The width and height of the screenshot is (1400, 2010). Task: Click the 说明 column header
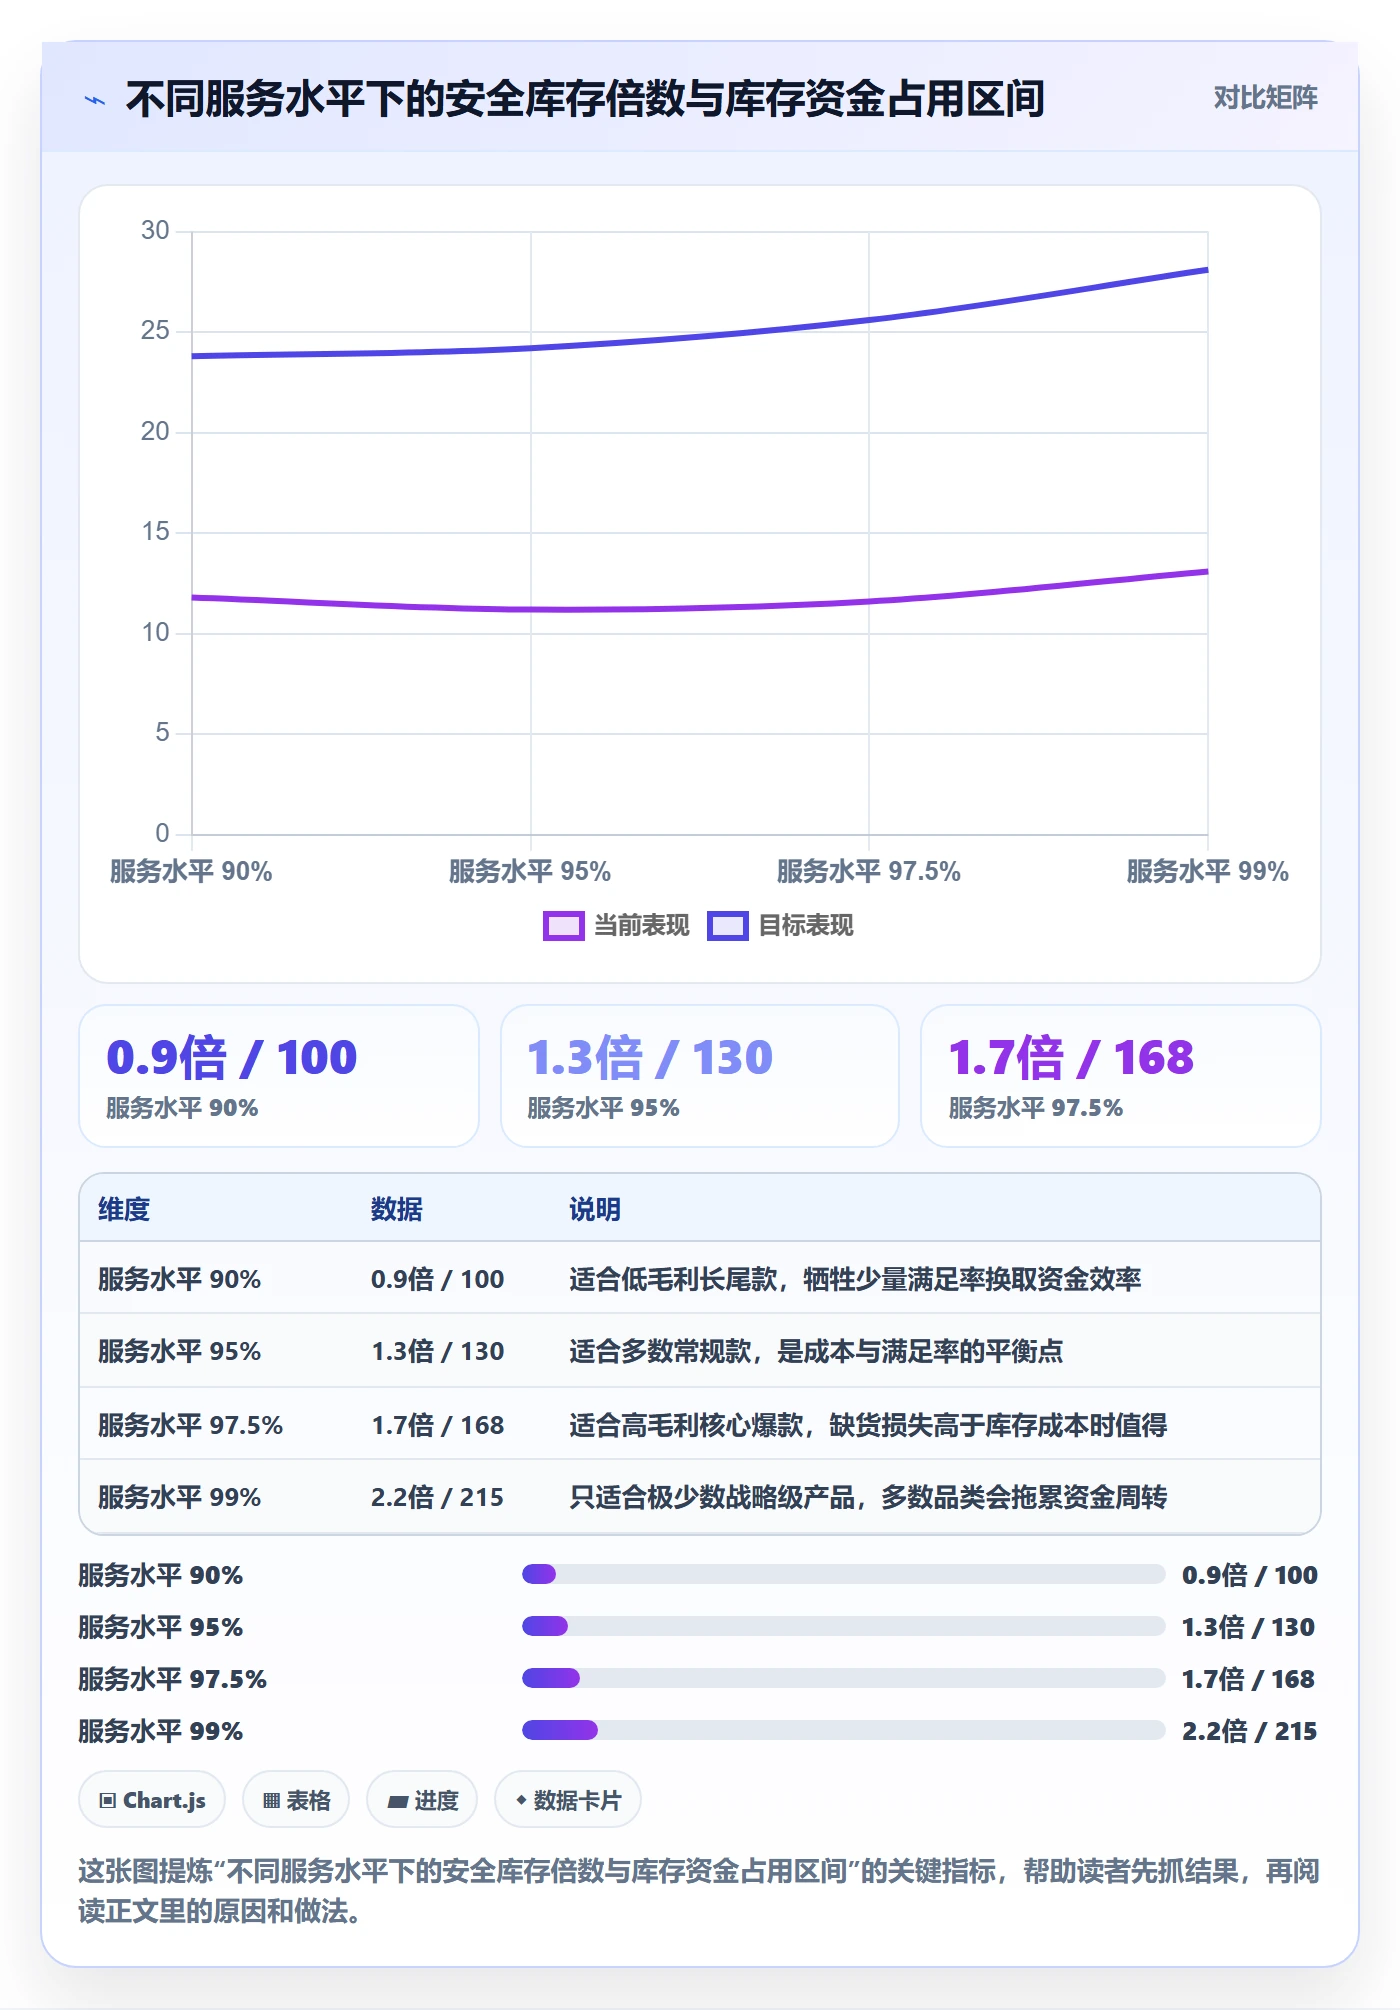(x=595, y=1210)
